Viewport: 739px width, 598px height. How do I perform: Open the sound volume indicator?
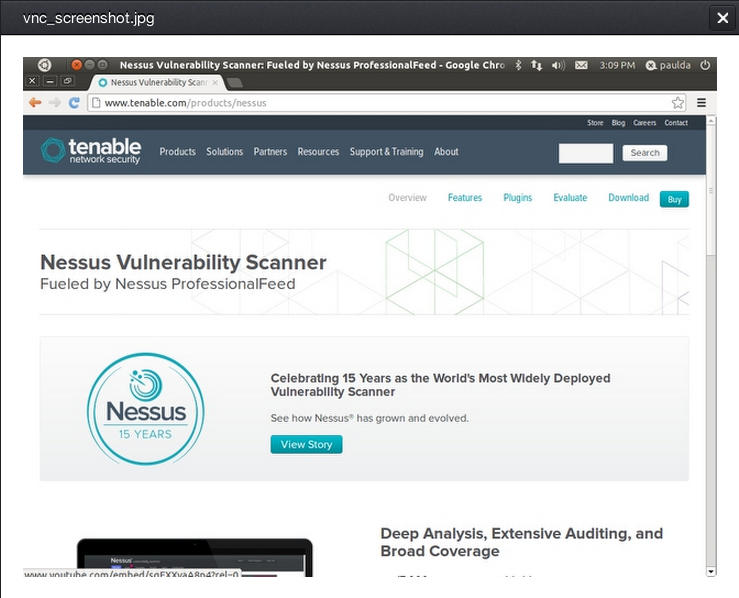(558, 65)
